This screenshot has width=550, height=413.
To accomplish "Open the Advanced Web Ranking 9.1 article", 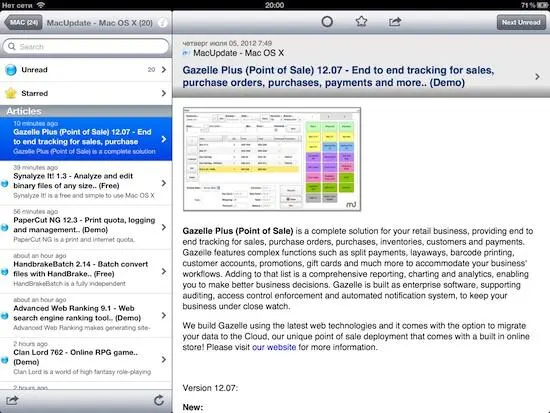I will coord(86,316).
